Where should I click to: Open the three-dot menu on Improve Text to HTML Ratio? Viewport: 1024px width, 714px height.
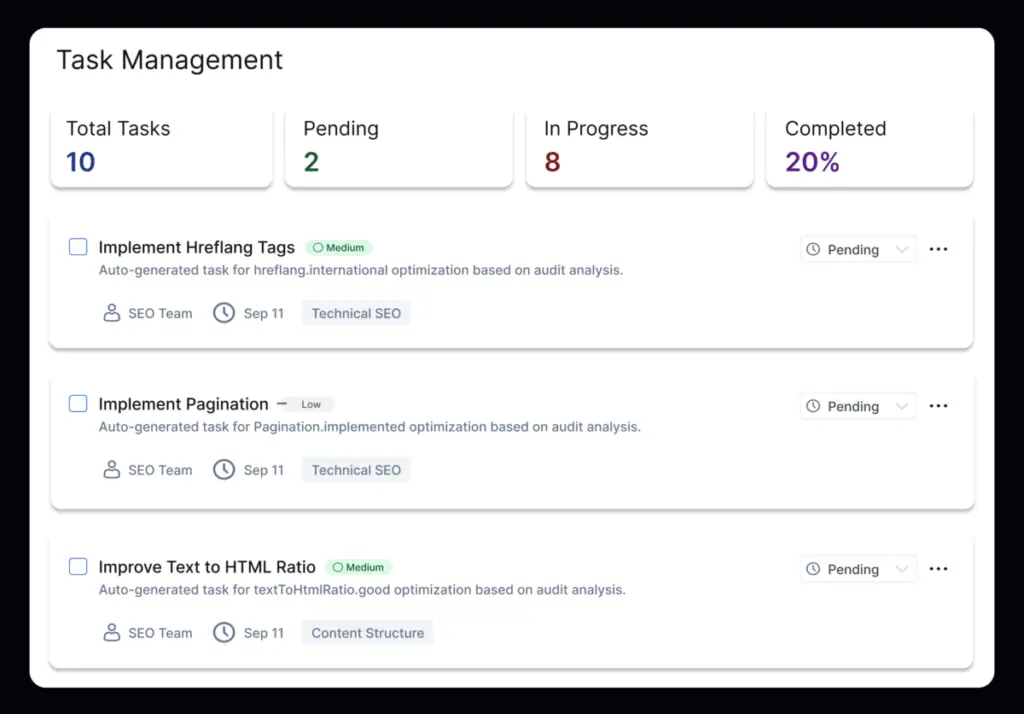pos(938,568)
